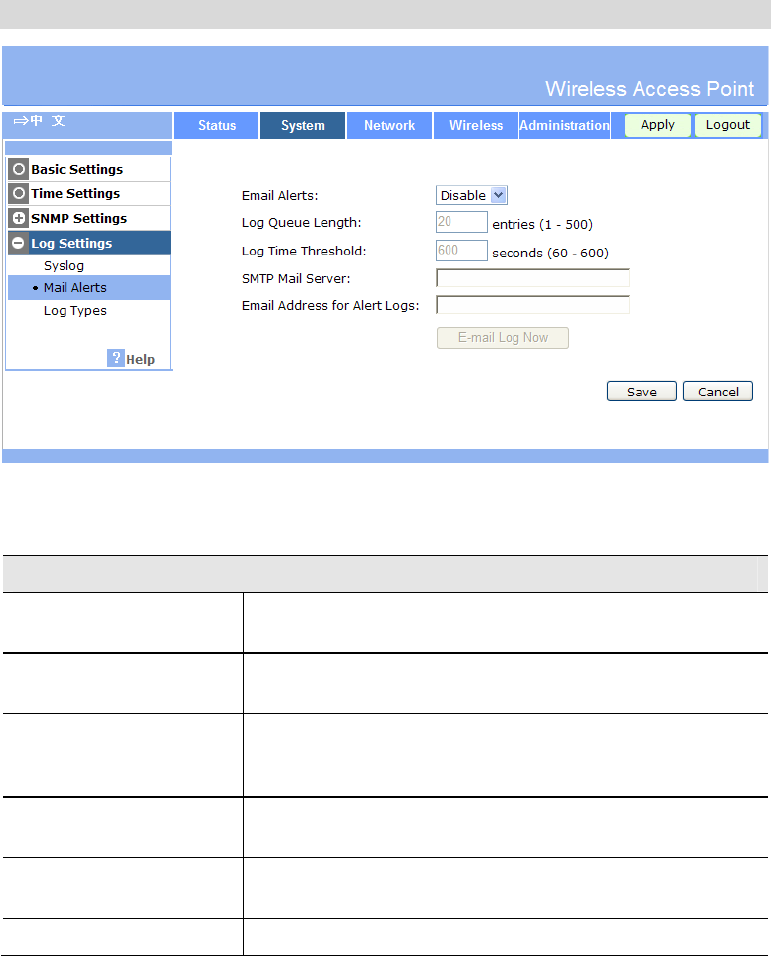Expand SNMP Settings with plus icon
771x956 pixels.
tap(19, 218)
